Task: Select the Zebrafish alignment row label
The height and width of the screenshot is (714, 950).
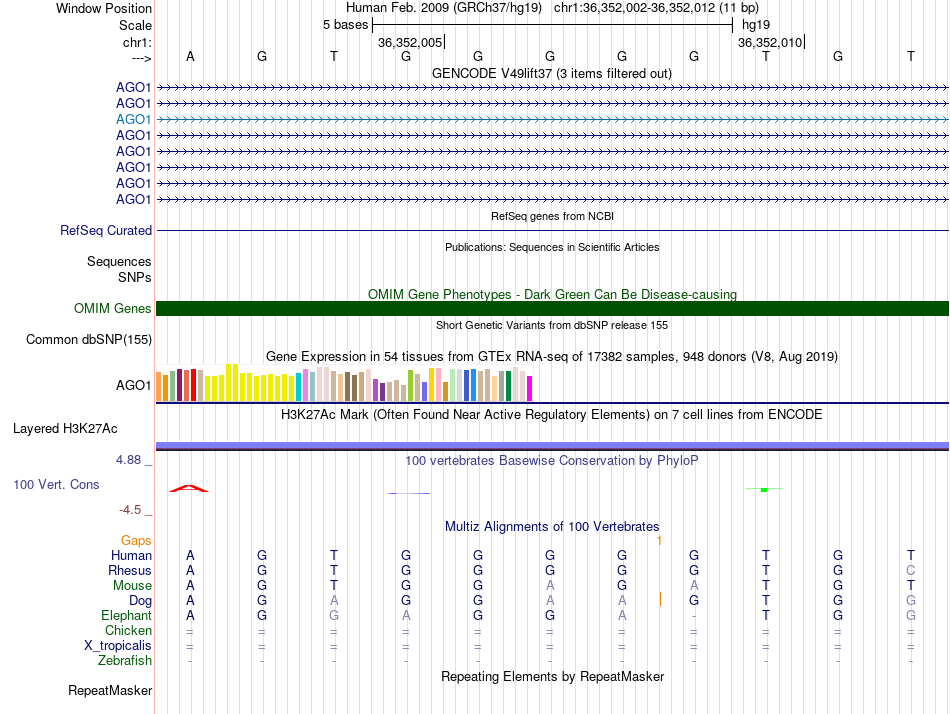Action: pyautogui.click(x=125, y=660)
